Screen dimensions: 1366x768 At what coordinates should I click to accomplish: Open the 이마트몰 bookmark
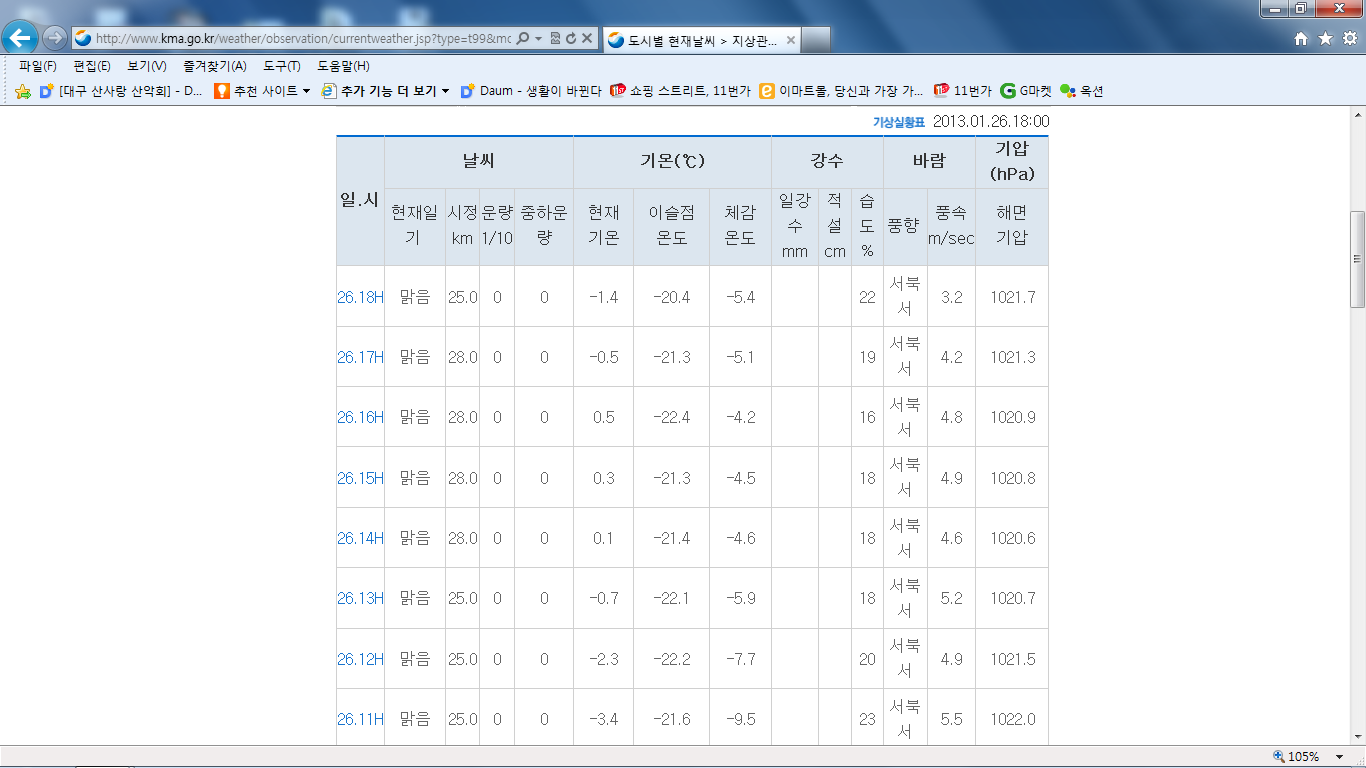[x=842, y=91]
